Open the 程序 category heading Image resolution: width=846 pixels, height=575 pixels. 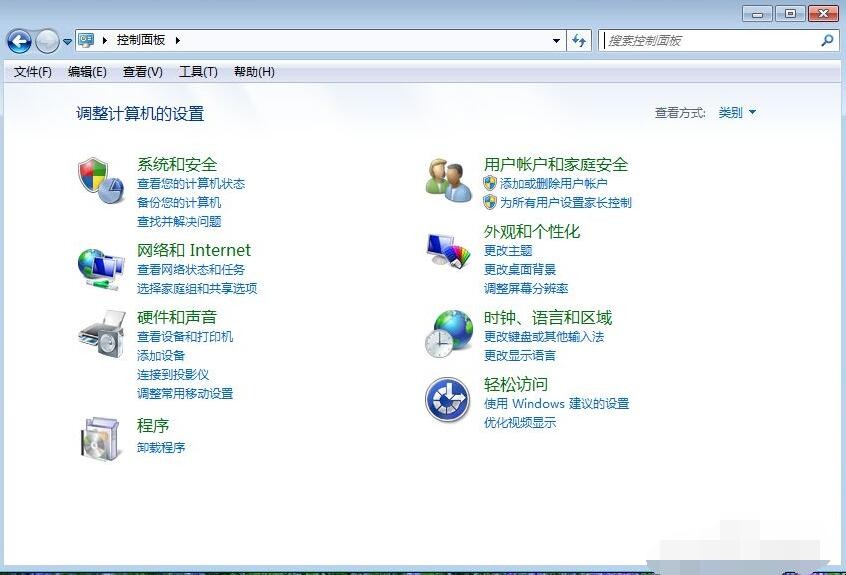click(153, 426)
